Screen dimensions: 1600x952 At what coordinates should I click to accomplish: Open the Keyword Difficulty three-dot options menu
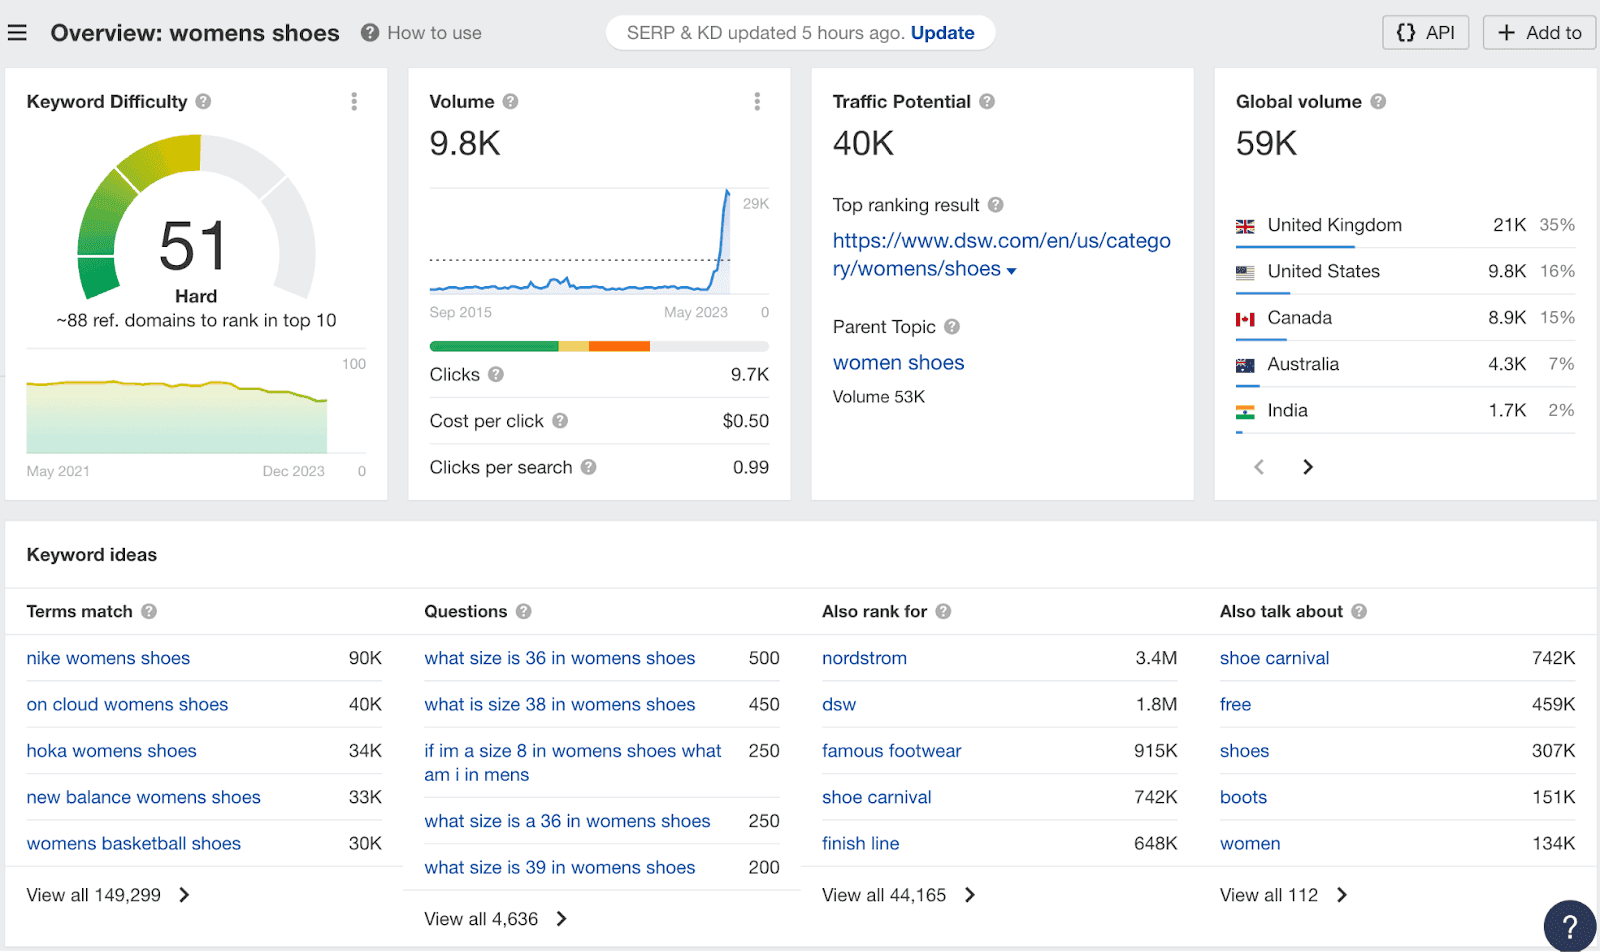tap(353, 101)
